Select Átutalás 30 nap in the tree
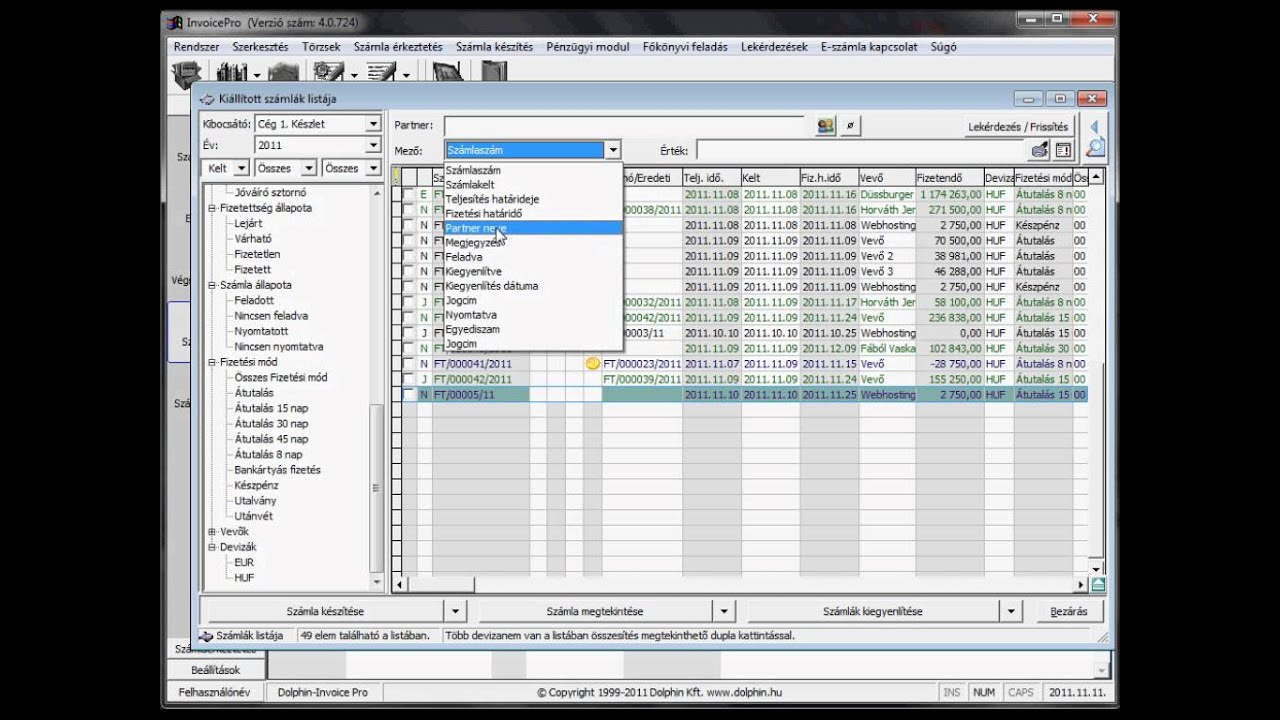The width and height of the screenshot is (1280, 720). (x=271, y=424)
